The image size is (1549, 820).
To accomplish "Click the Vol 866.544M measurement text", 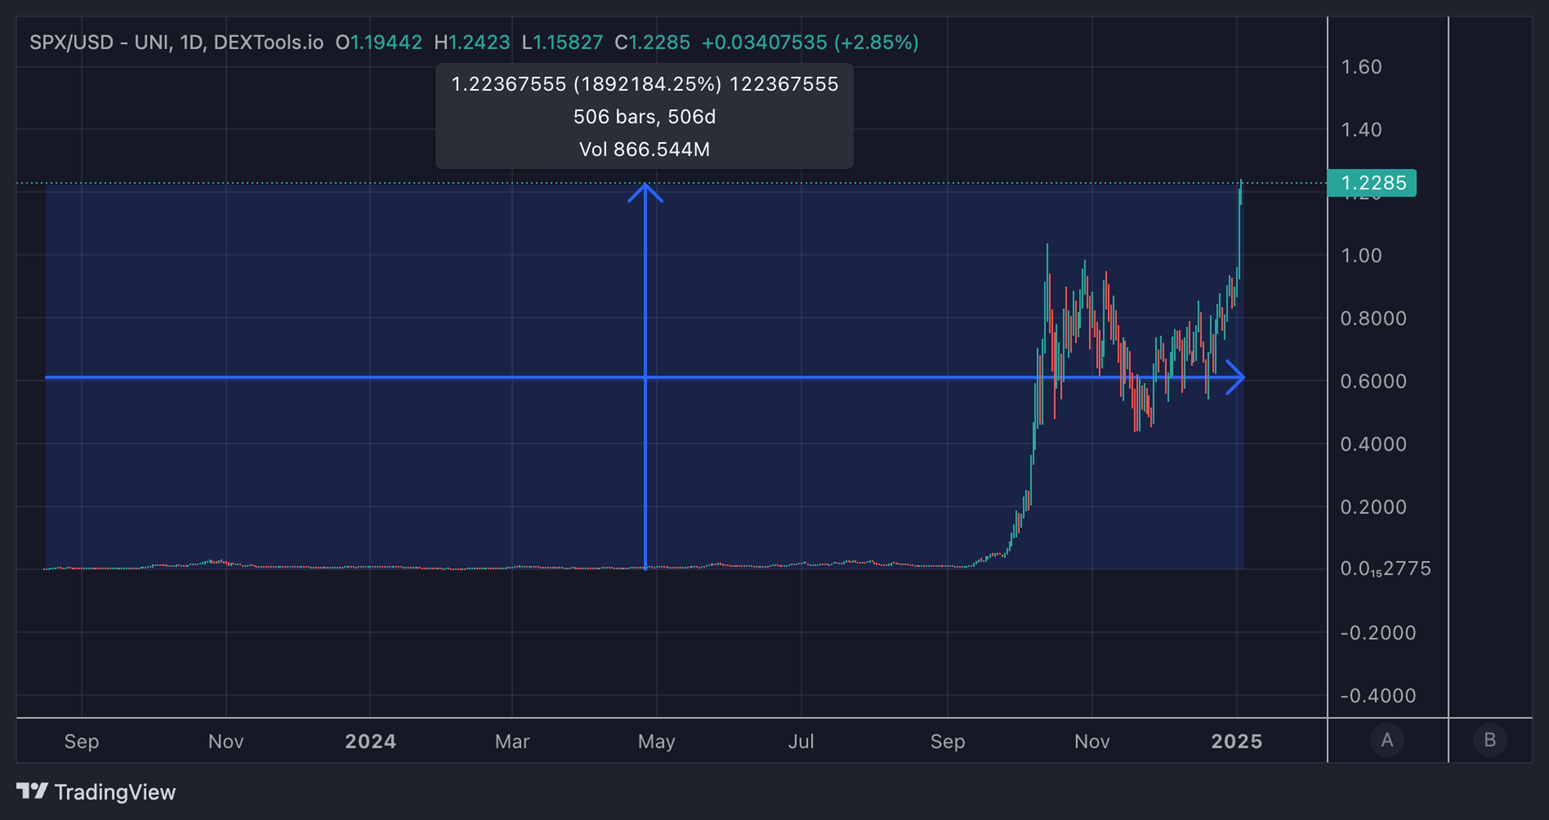I will 644,150.
